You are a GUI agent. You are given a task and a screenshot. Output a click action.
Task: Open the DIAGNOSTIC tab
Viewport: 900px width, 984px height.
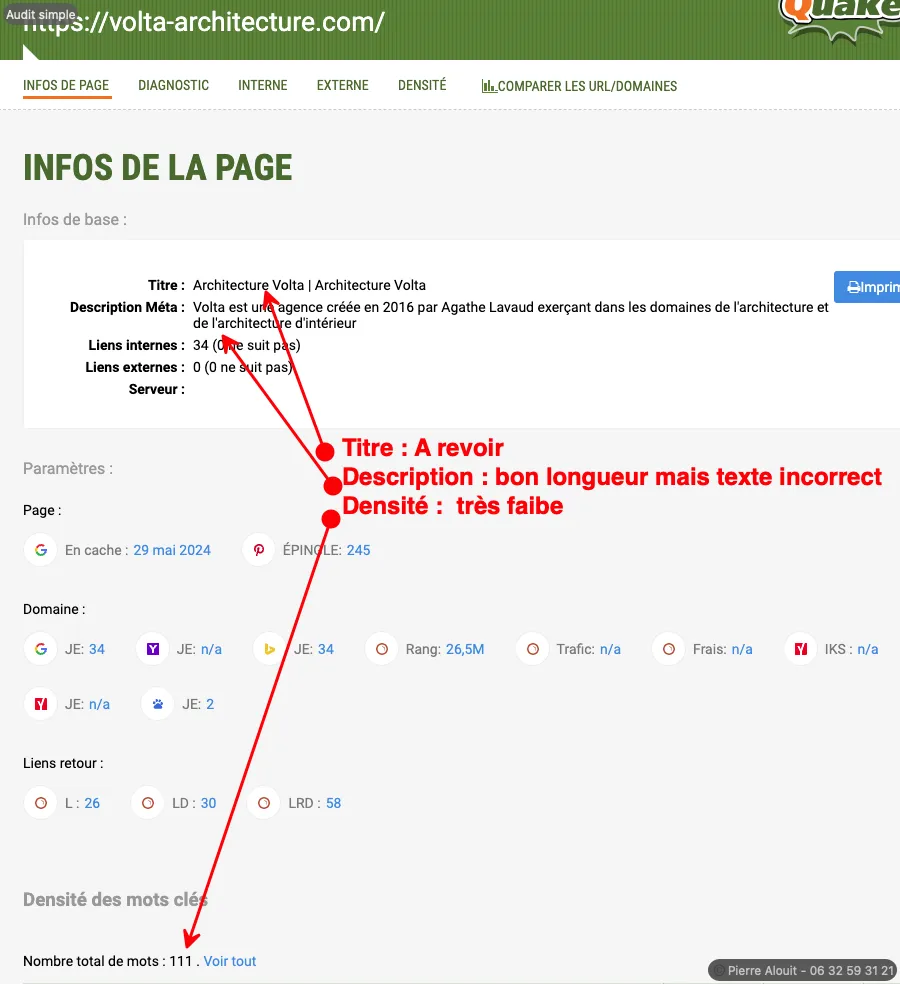[x=173, y=86]
